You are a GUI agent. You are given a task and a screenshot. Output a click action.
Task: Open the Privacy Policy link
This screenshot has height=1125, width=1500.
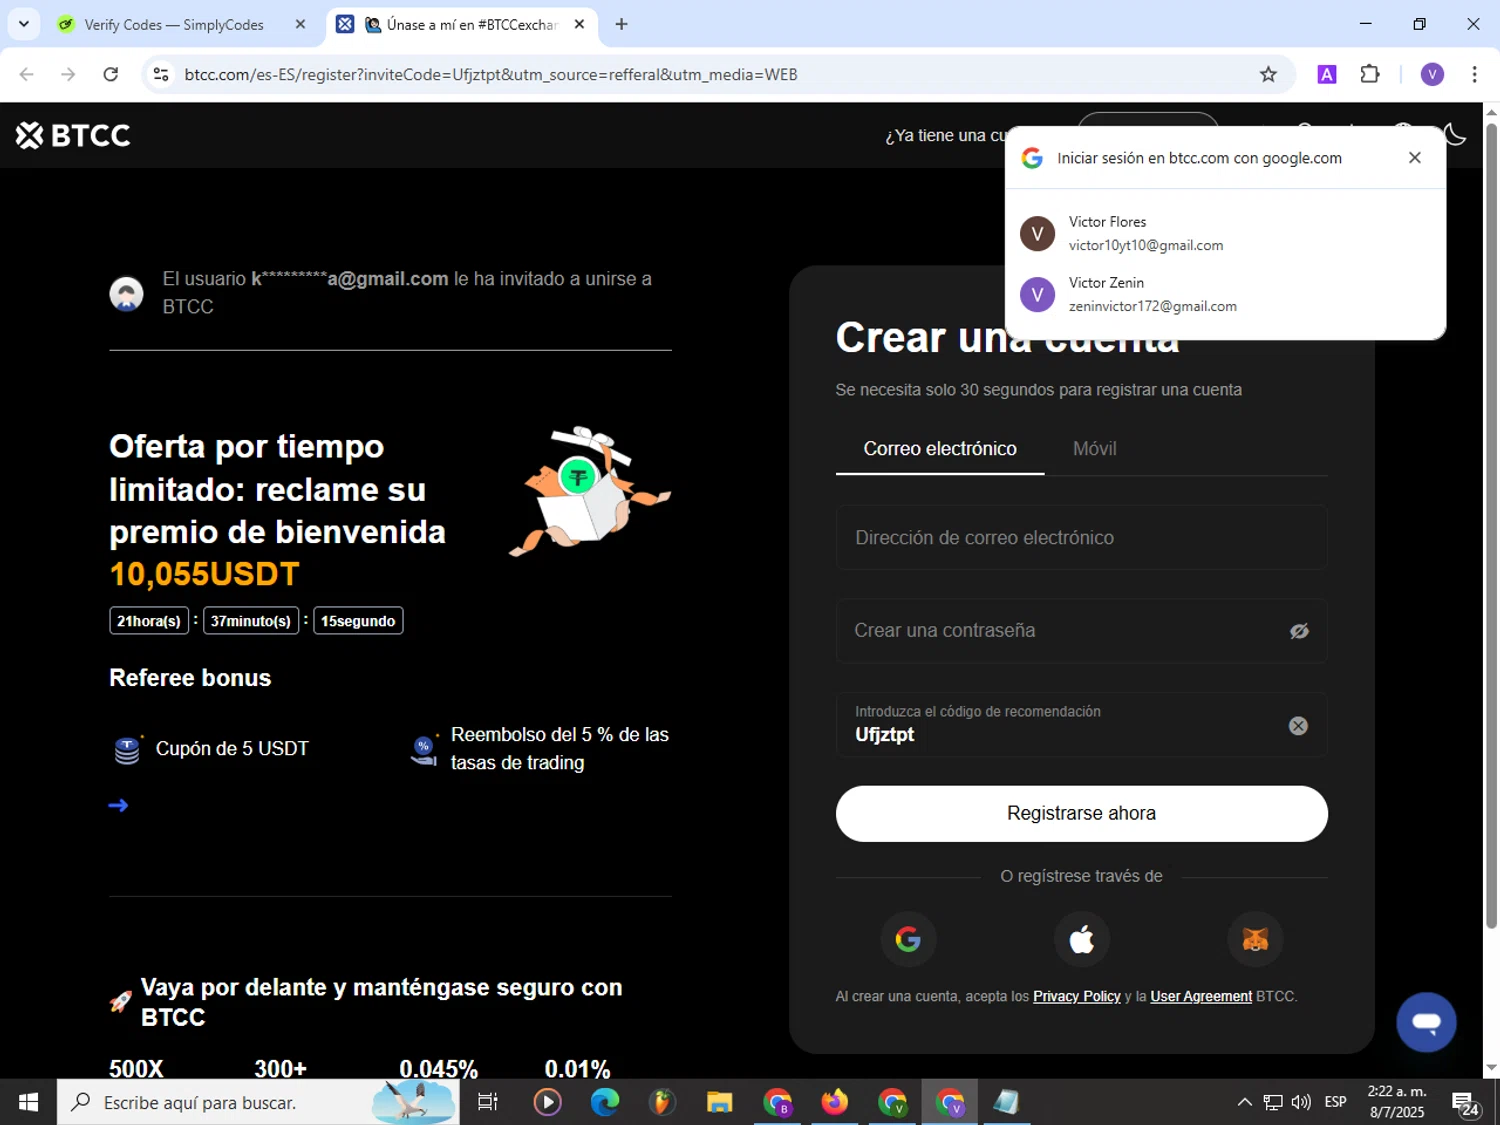(x=1076, y=996)
